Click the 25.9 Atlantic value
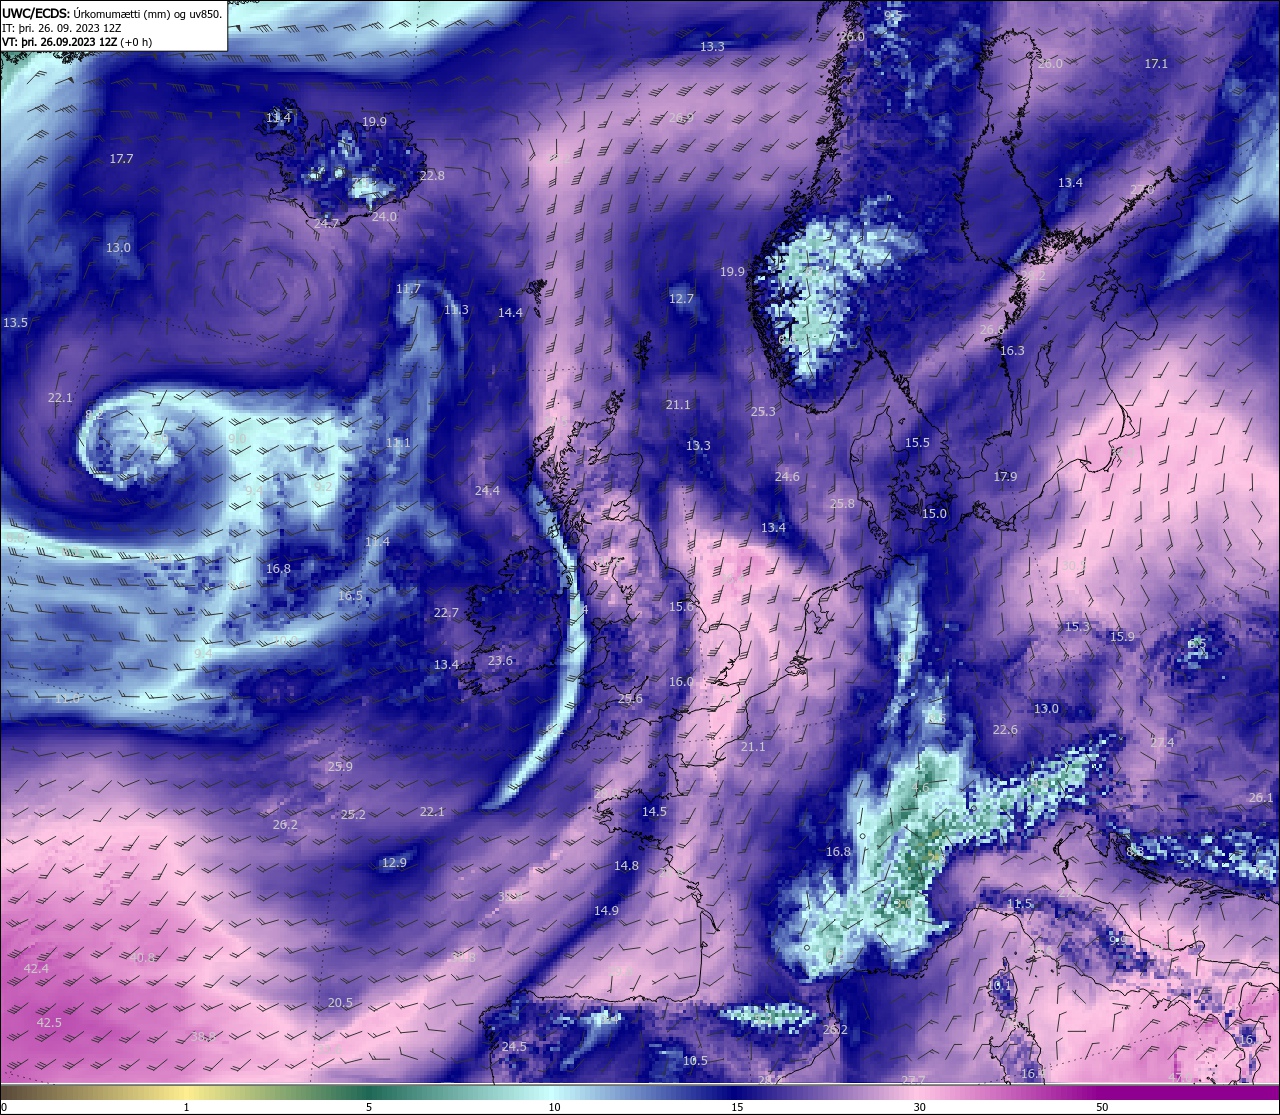Viewport: 1280px width, 1115px height. click(340, 767)
